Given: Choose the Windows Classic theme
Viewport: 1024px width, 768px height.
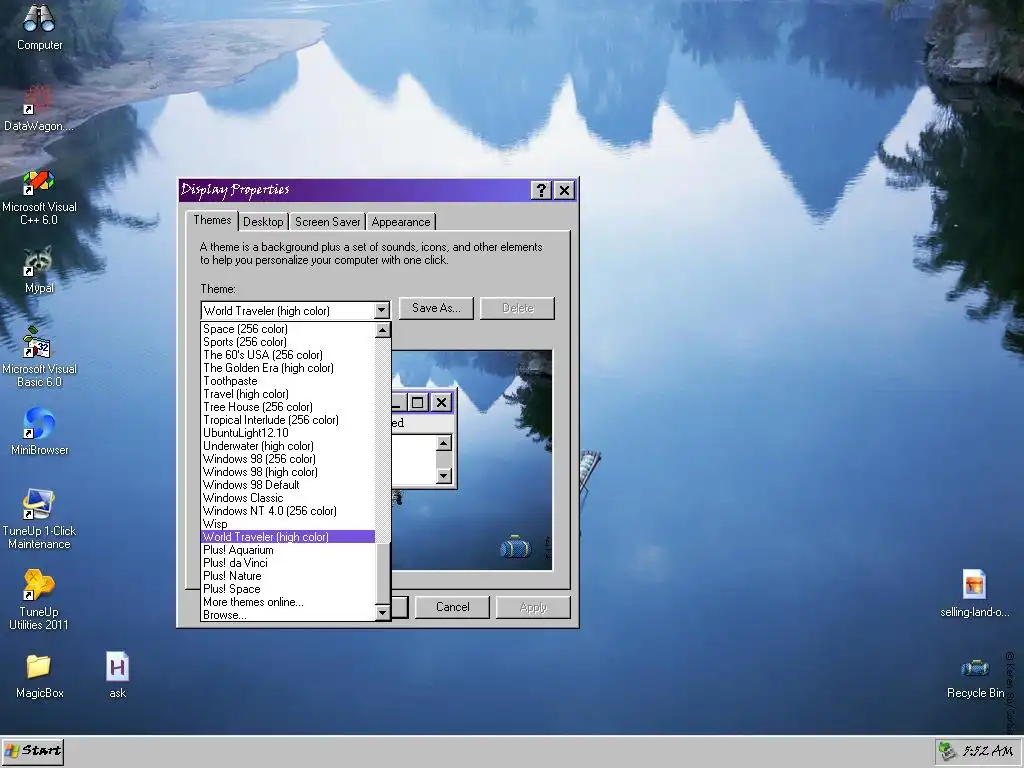Looking at the screenshot, I should tap(288, 498).
